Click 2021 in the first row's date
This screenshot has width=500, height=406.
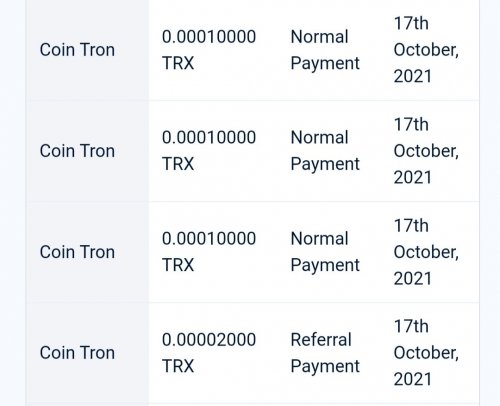(413, 76)
